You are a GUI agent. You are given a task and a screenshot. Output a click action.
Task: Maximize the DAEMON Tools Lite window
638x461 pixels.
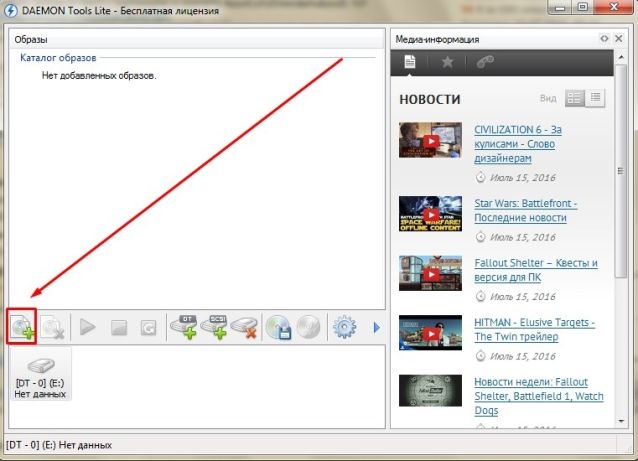pyautogui.click(x=583, y=7)
